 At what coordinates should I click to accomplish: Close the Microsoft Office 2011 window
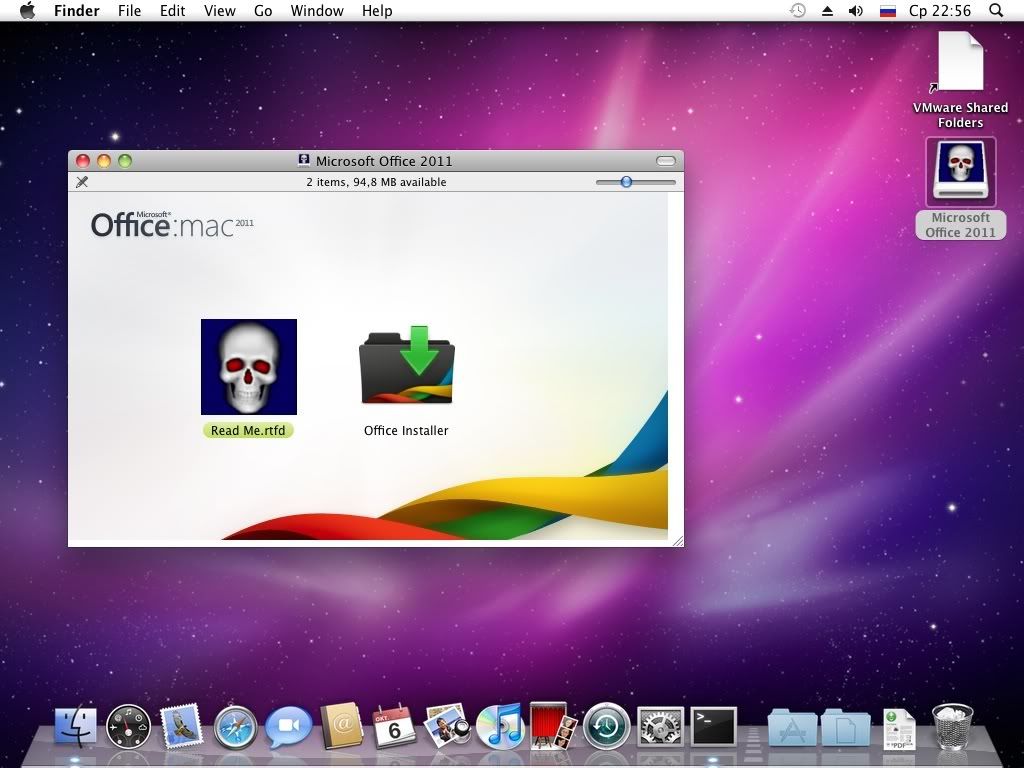83,161
